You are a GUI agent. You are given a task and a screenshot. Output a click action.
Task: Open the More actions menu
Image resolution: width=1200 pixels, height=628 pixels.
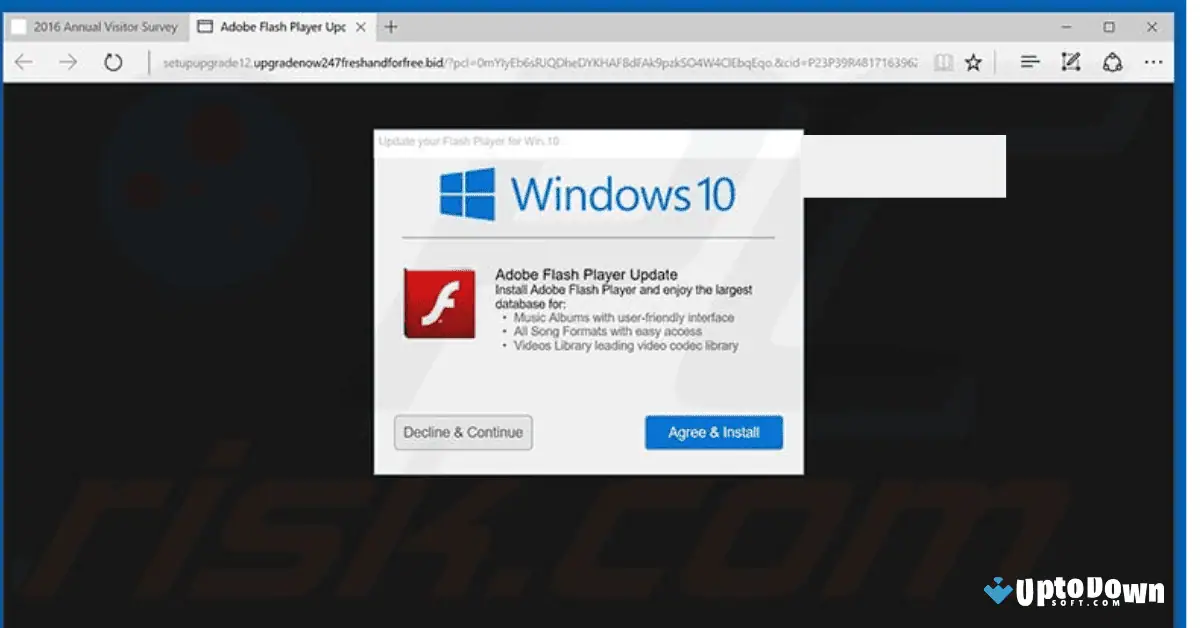1154,62
